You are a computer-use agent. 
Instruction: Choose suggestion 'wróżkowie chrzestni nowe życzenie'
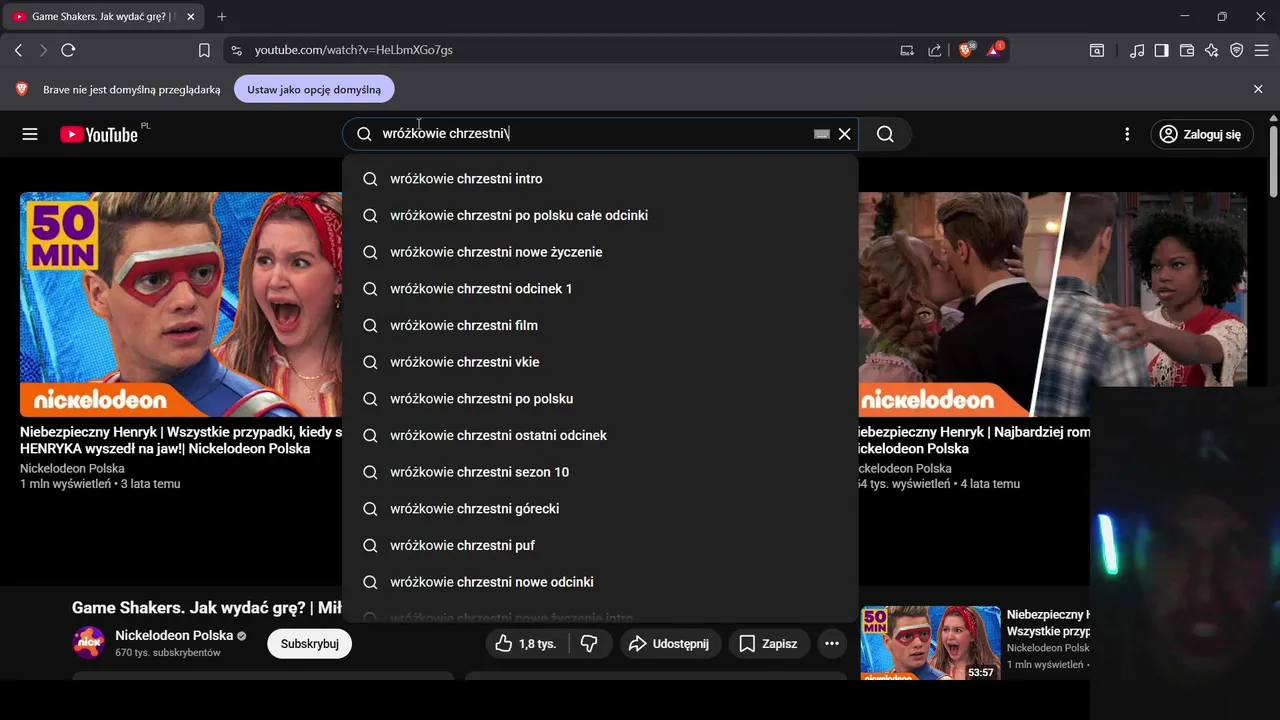pyautogui.click(x=600, y=252)
